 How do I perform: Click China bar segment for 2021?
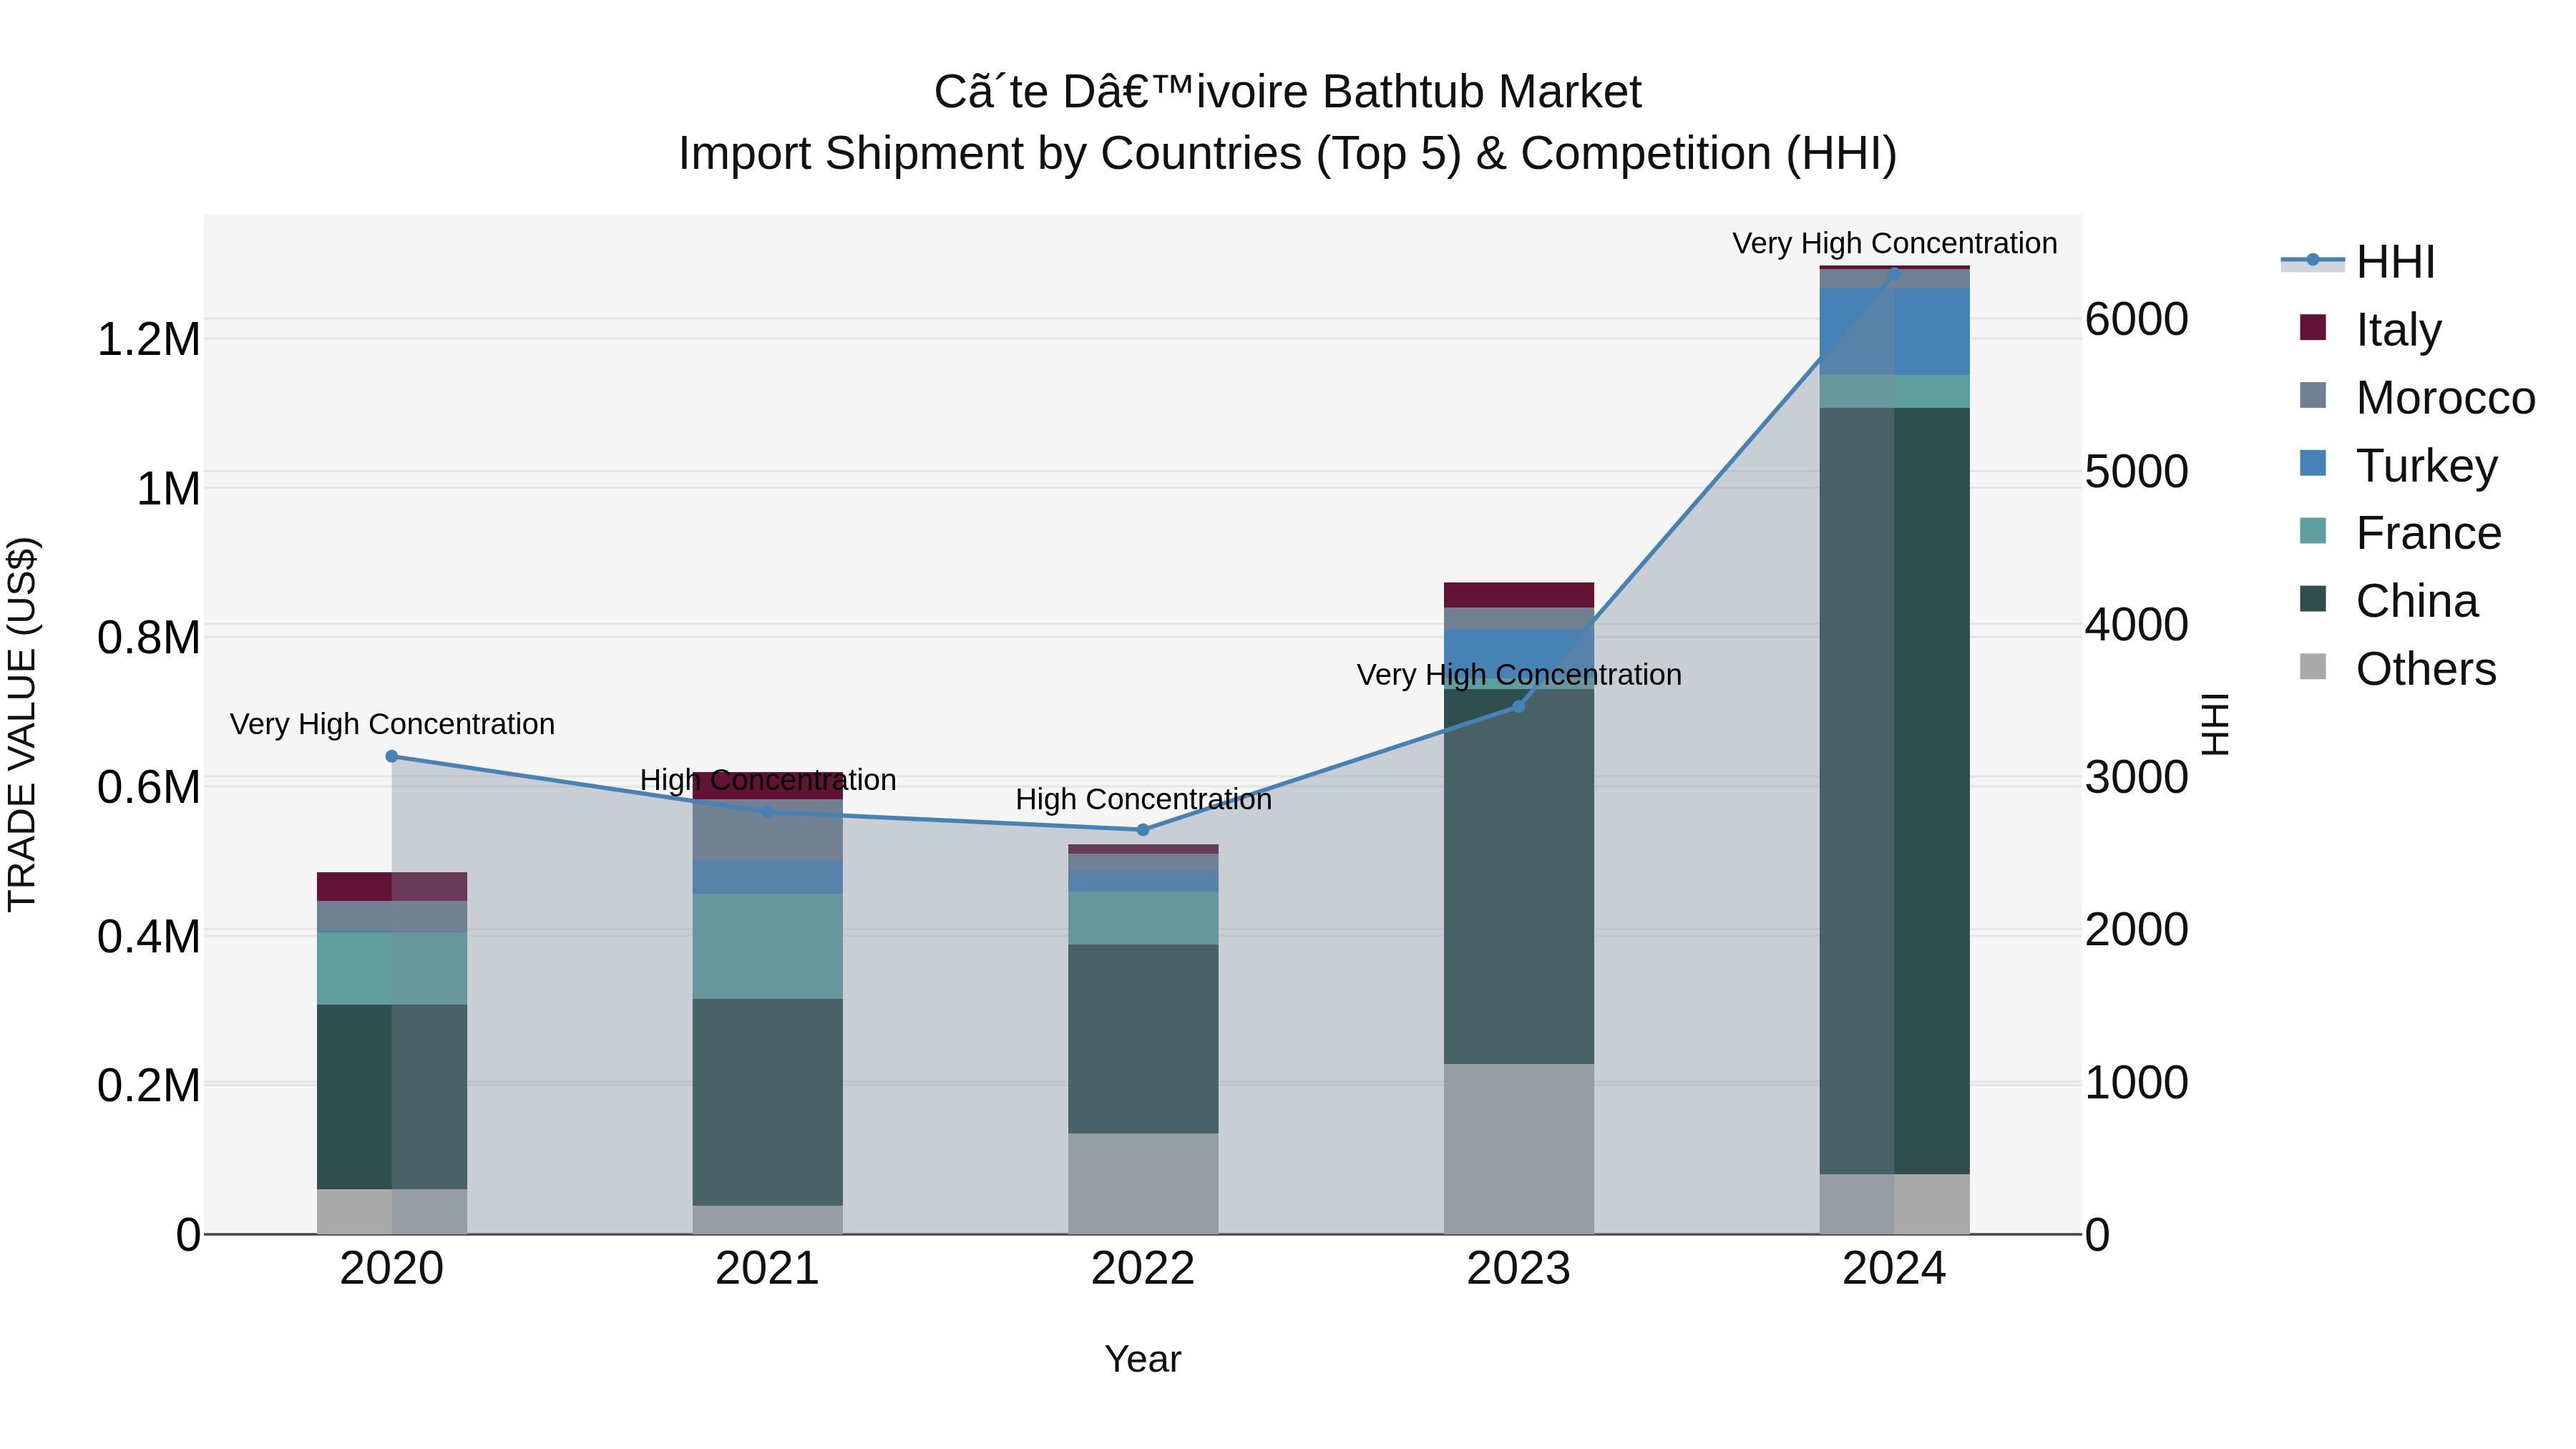(x=768, y=1103)
